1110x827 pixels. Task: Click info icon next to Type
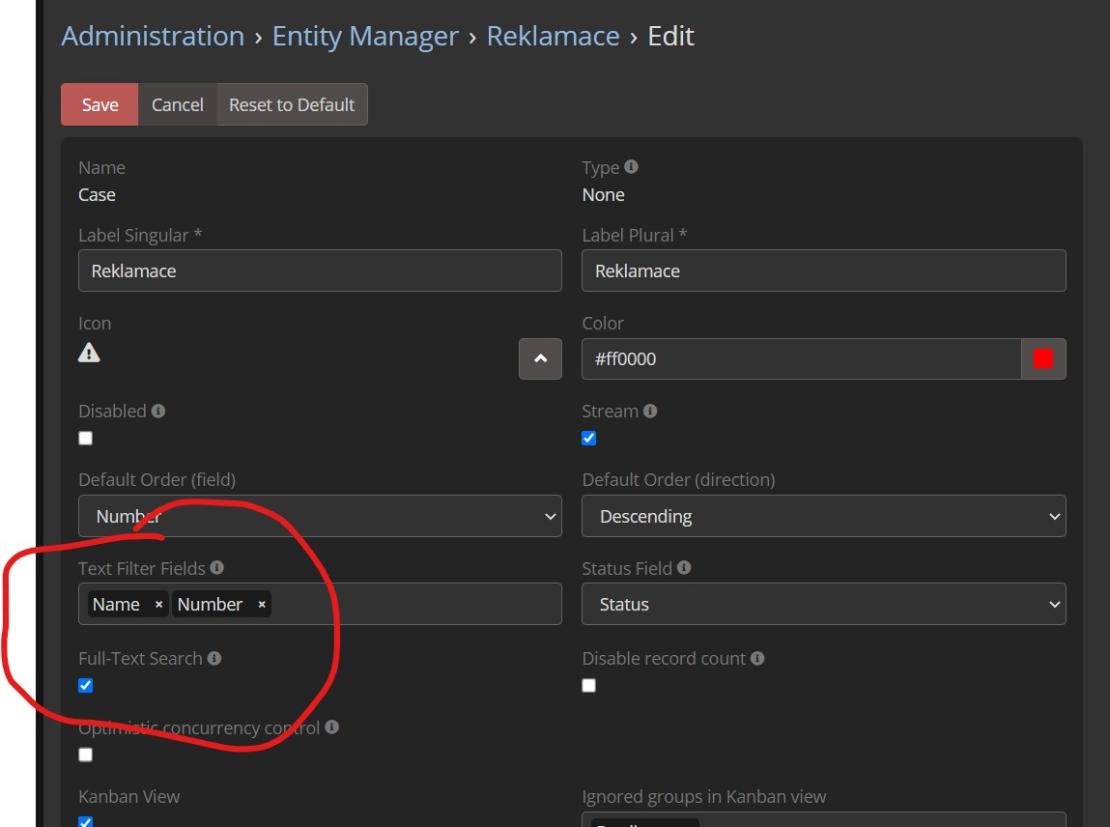[x=632, y=168]
